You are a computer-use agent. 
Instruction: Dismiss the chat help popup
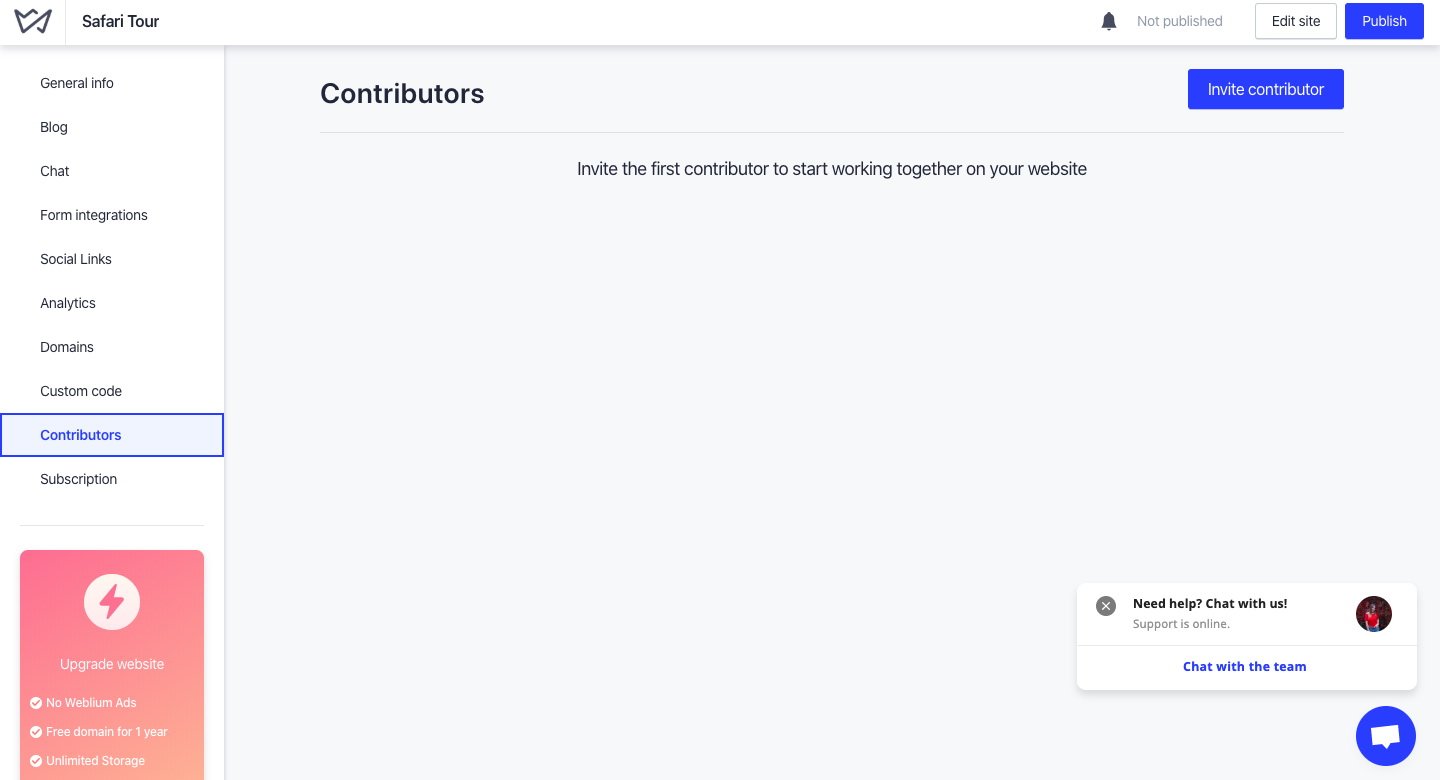coord(1105,606)
